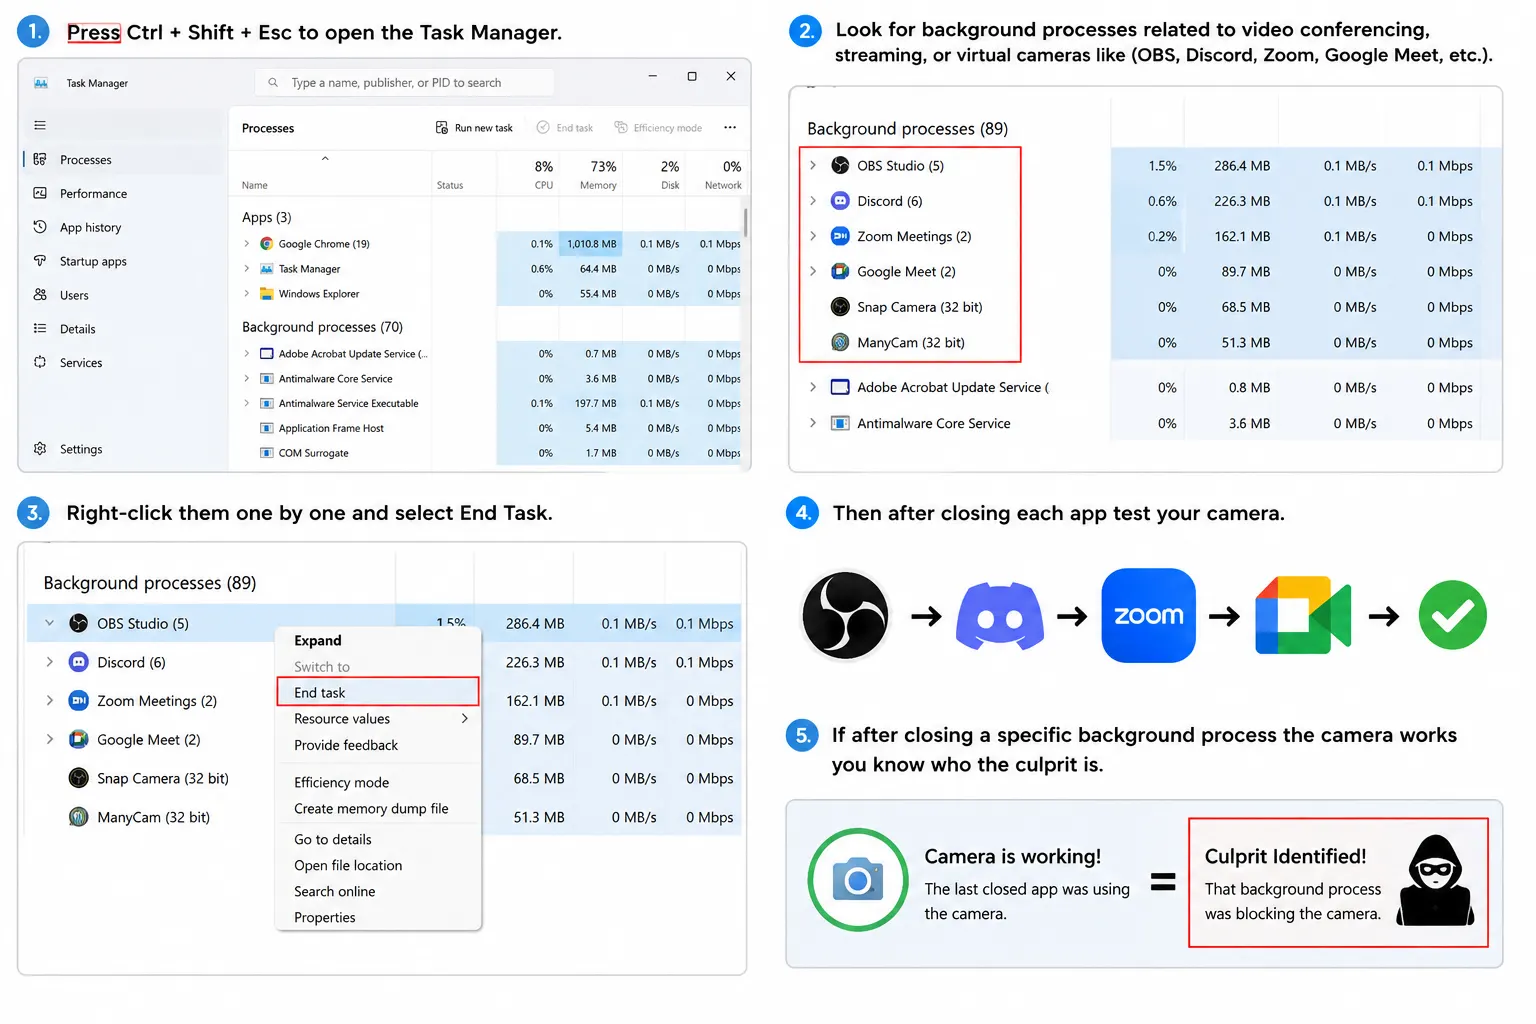
Task: Open the Details sidebar tab
Action: click(x=124, y=329)
